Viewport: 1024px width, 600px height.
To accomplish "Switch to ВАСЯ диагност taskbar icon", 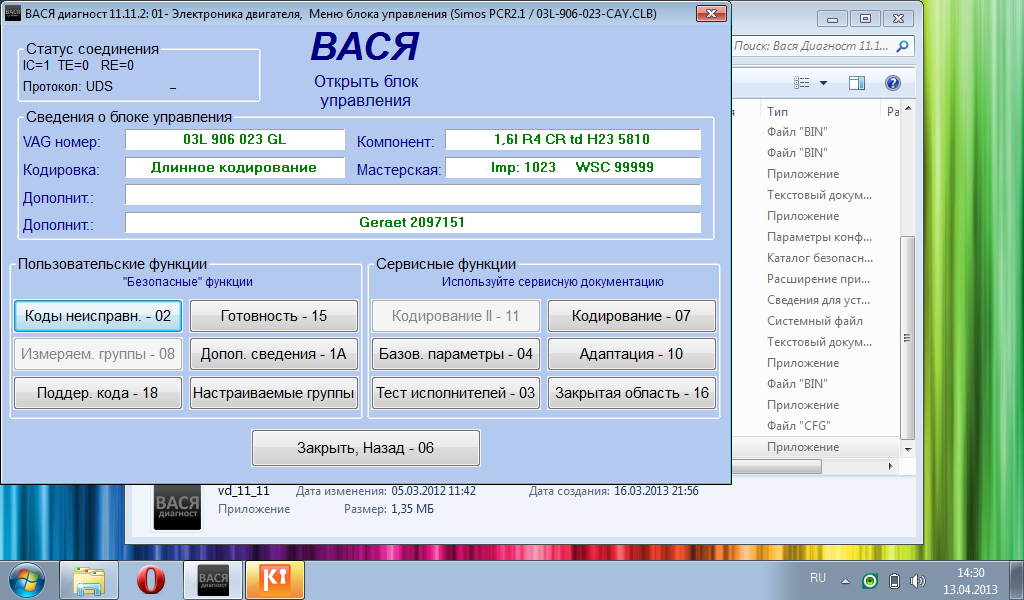I will pyautogui.click(x=212, y=580).
